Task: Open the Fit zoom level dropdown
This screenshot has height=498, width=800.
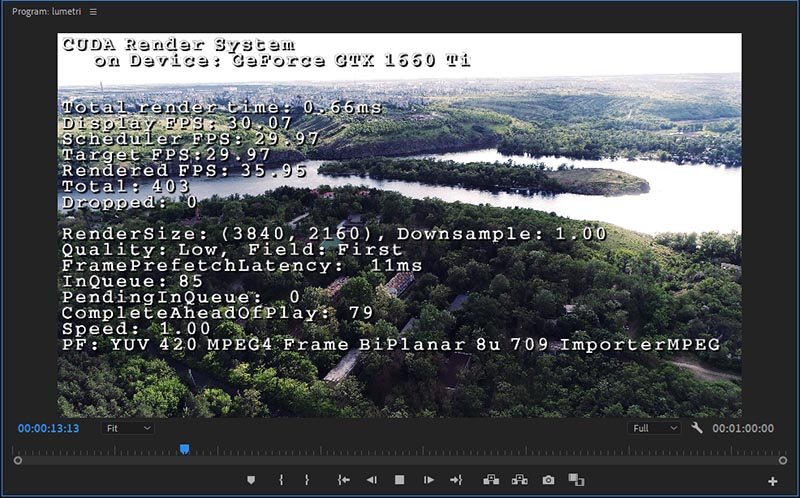Action: point(128,428)
